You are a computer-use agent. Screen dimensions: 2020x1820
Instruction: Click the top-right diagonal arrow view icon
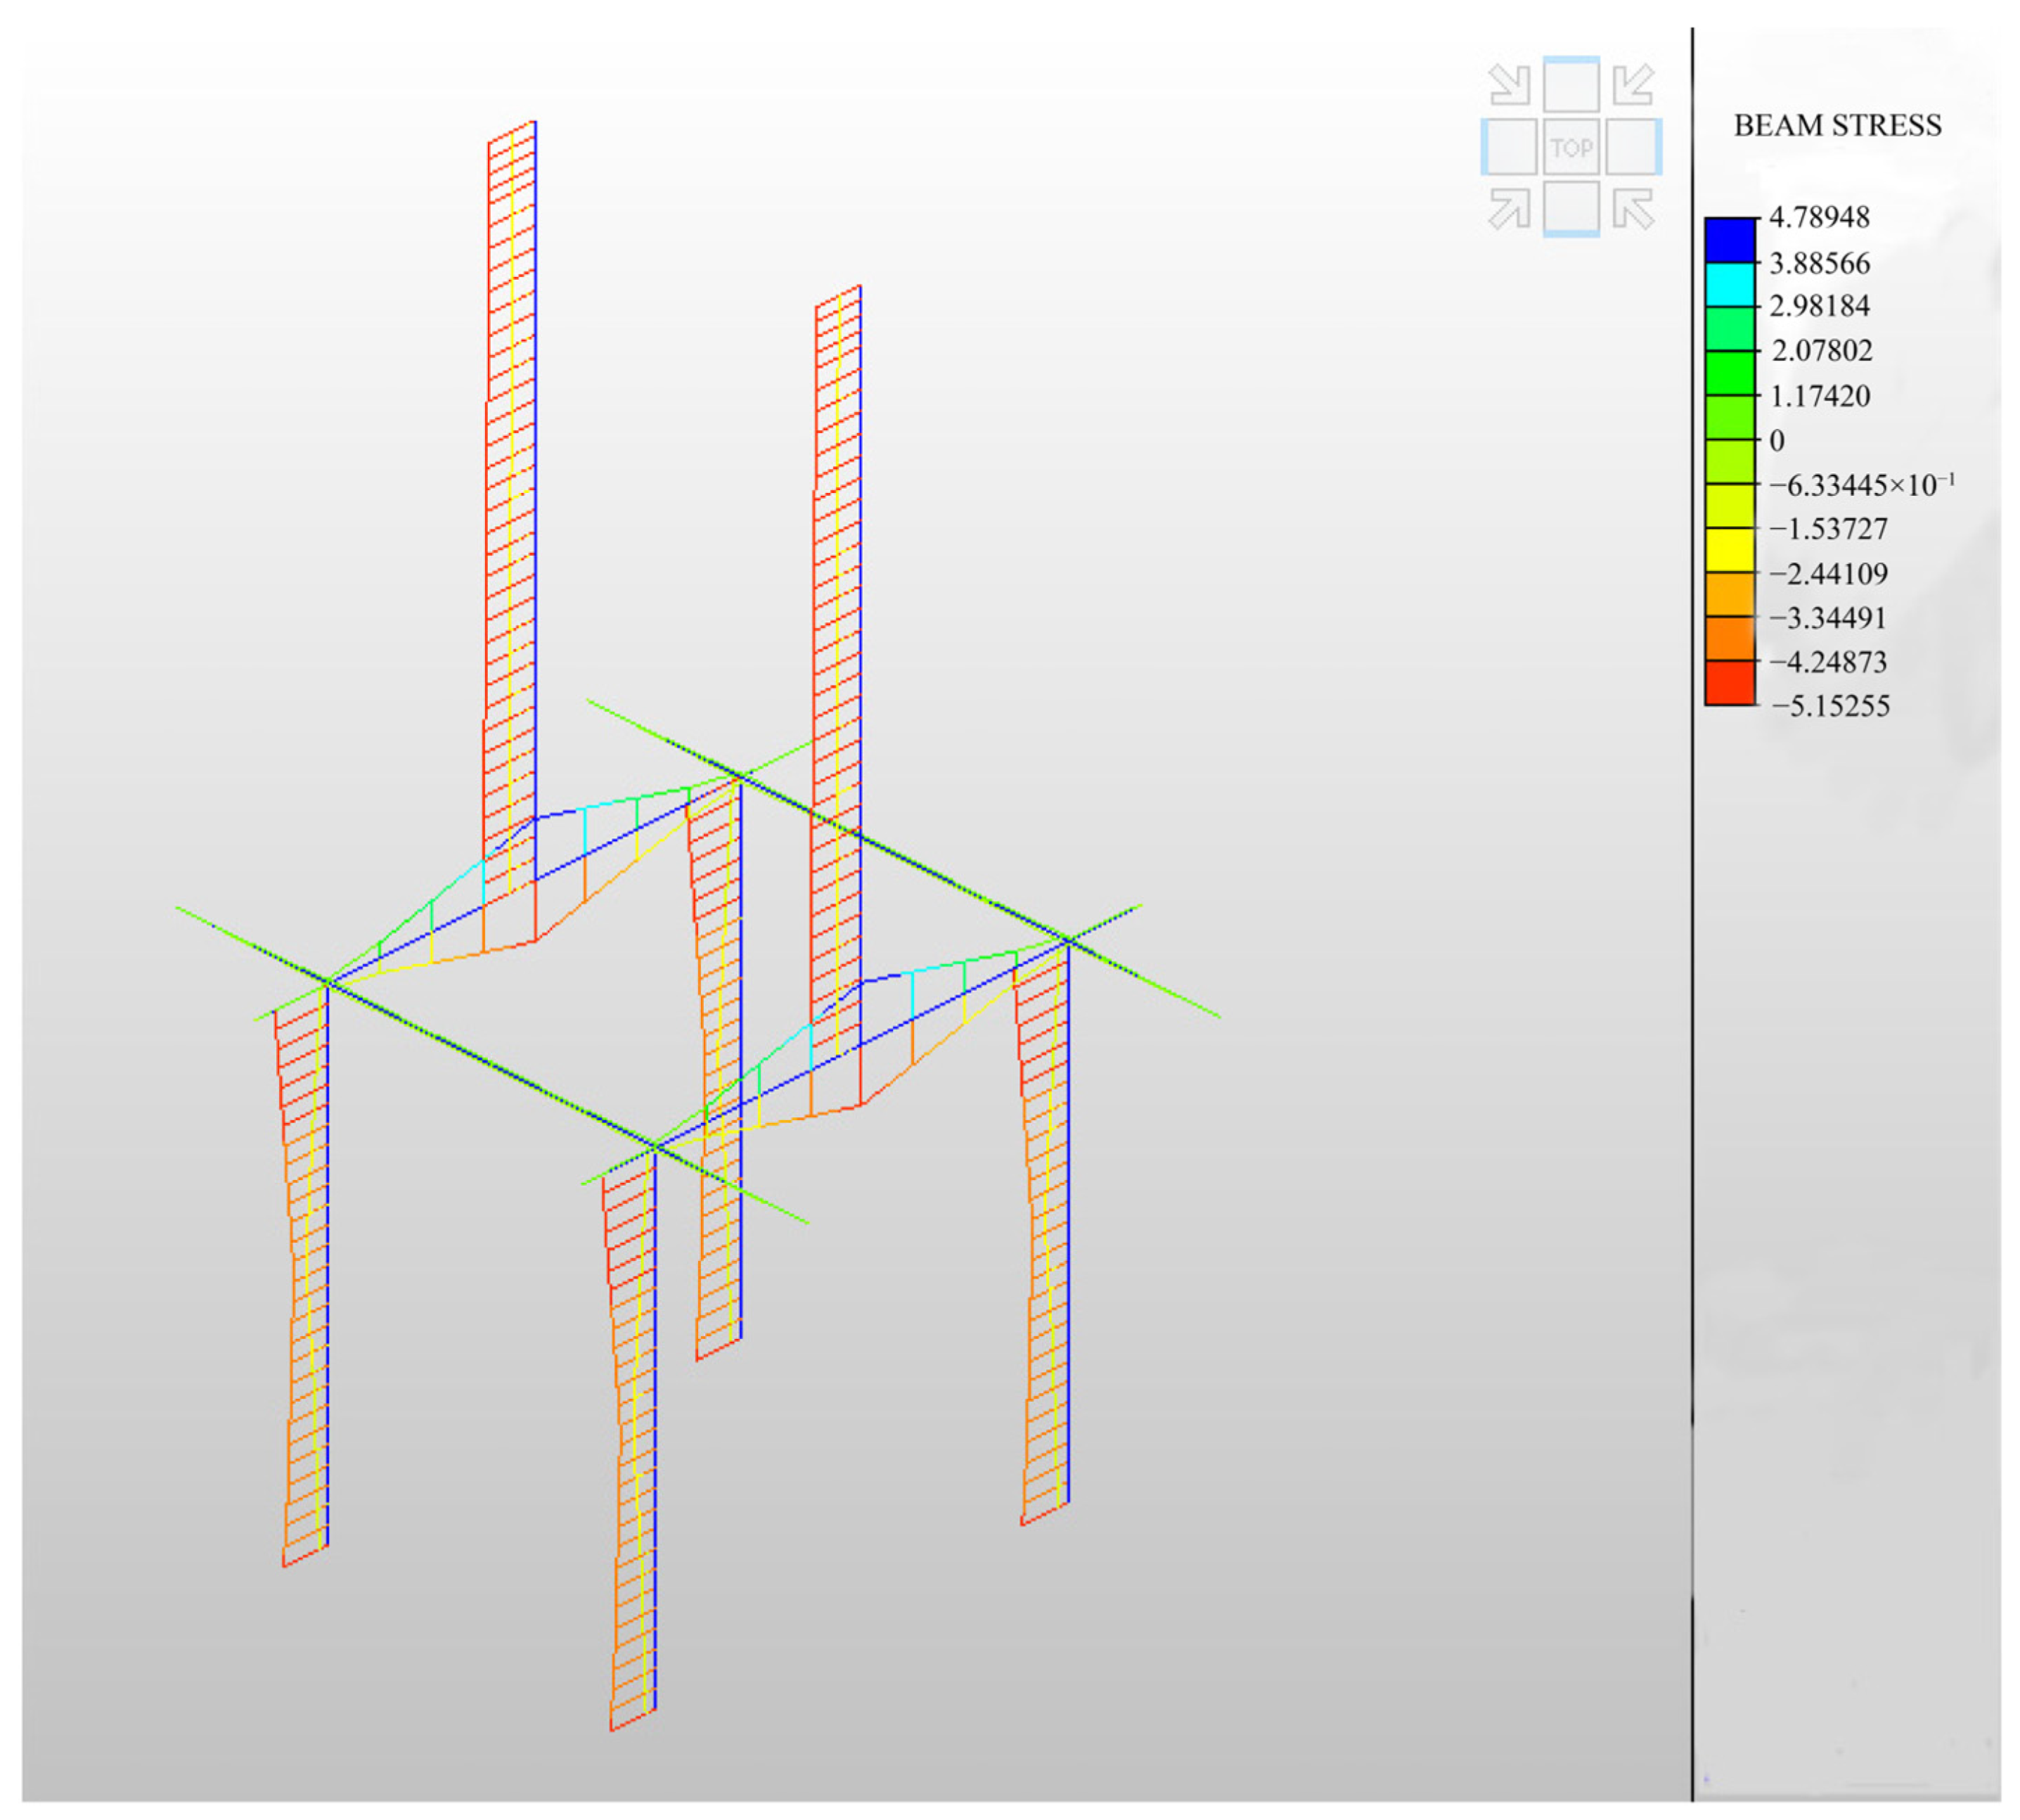pyautogui.click(x=1633, y=85)
